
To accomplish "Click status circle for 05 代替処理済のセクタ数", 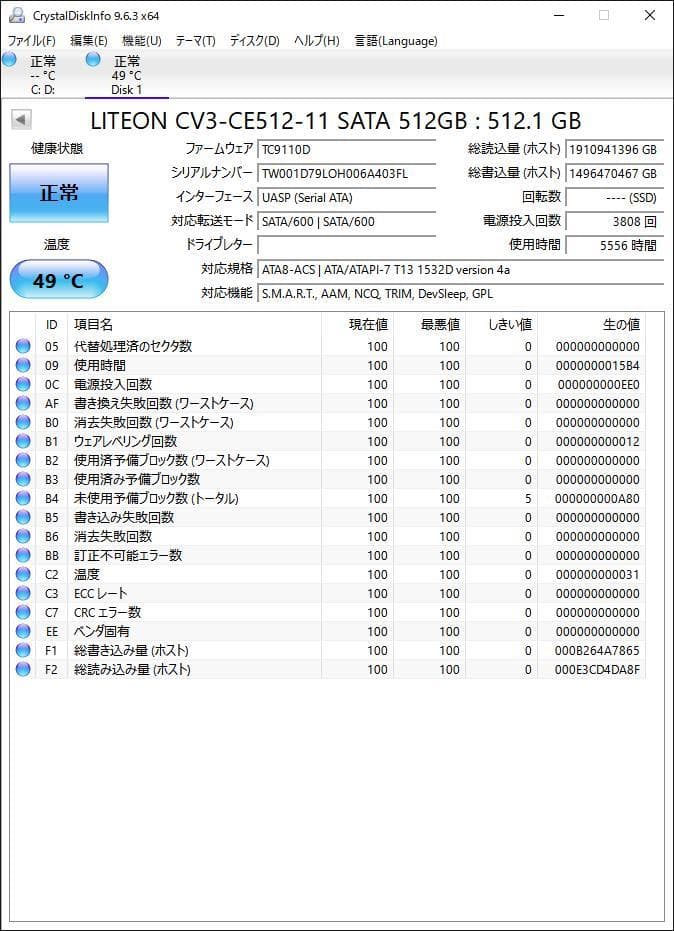I will (23, 346).
